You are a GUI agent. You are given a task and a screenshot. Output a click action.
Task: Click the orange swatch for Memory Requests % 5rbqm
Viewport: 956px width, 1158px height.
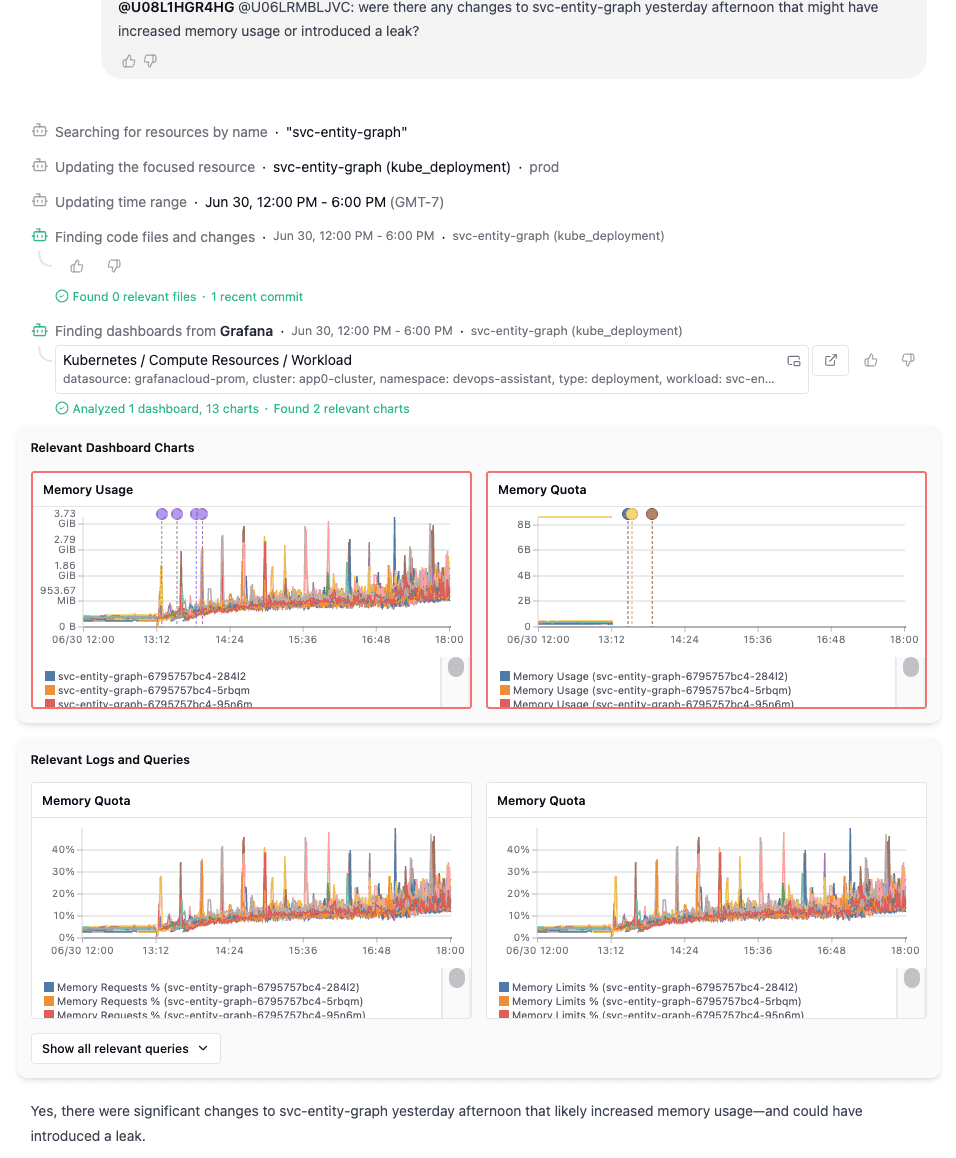click(49, 1001)
